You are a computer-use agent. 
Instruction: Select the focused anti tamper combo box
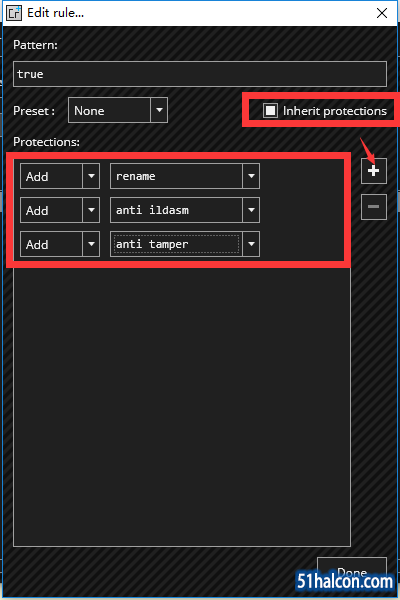tap(185, 244)
